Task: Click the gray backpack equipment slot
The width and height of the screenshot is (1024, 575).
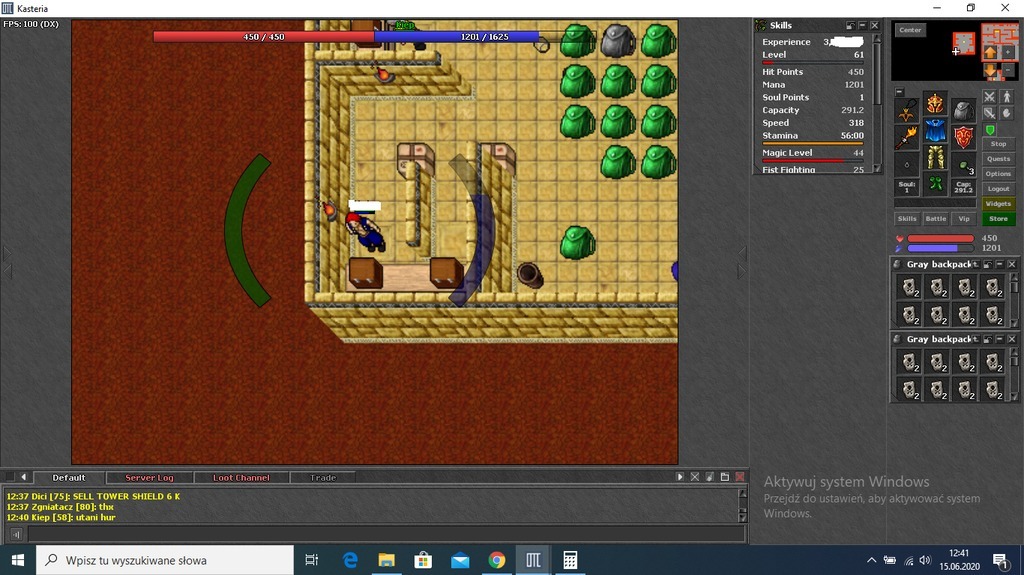Action: point(963,111)
